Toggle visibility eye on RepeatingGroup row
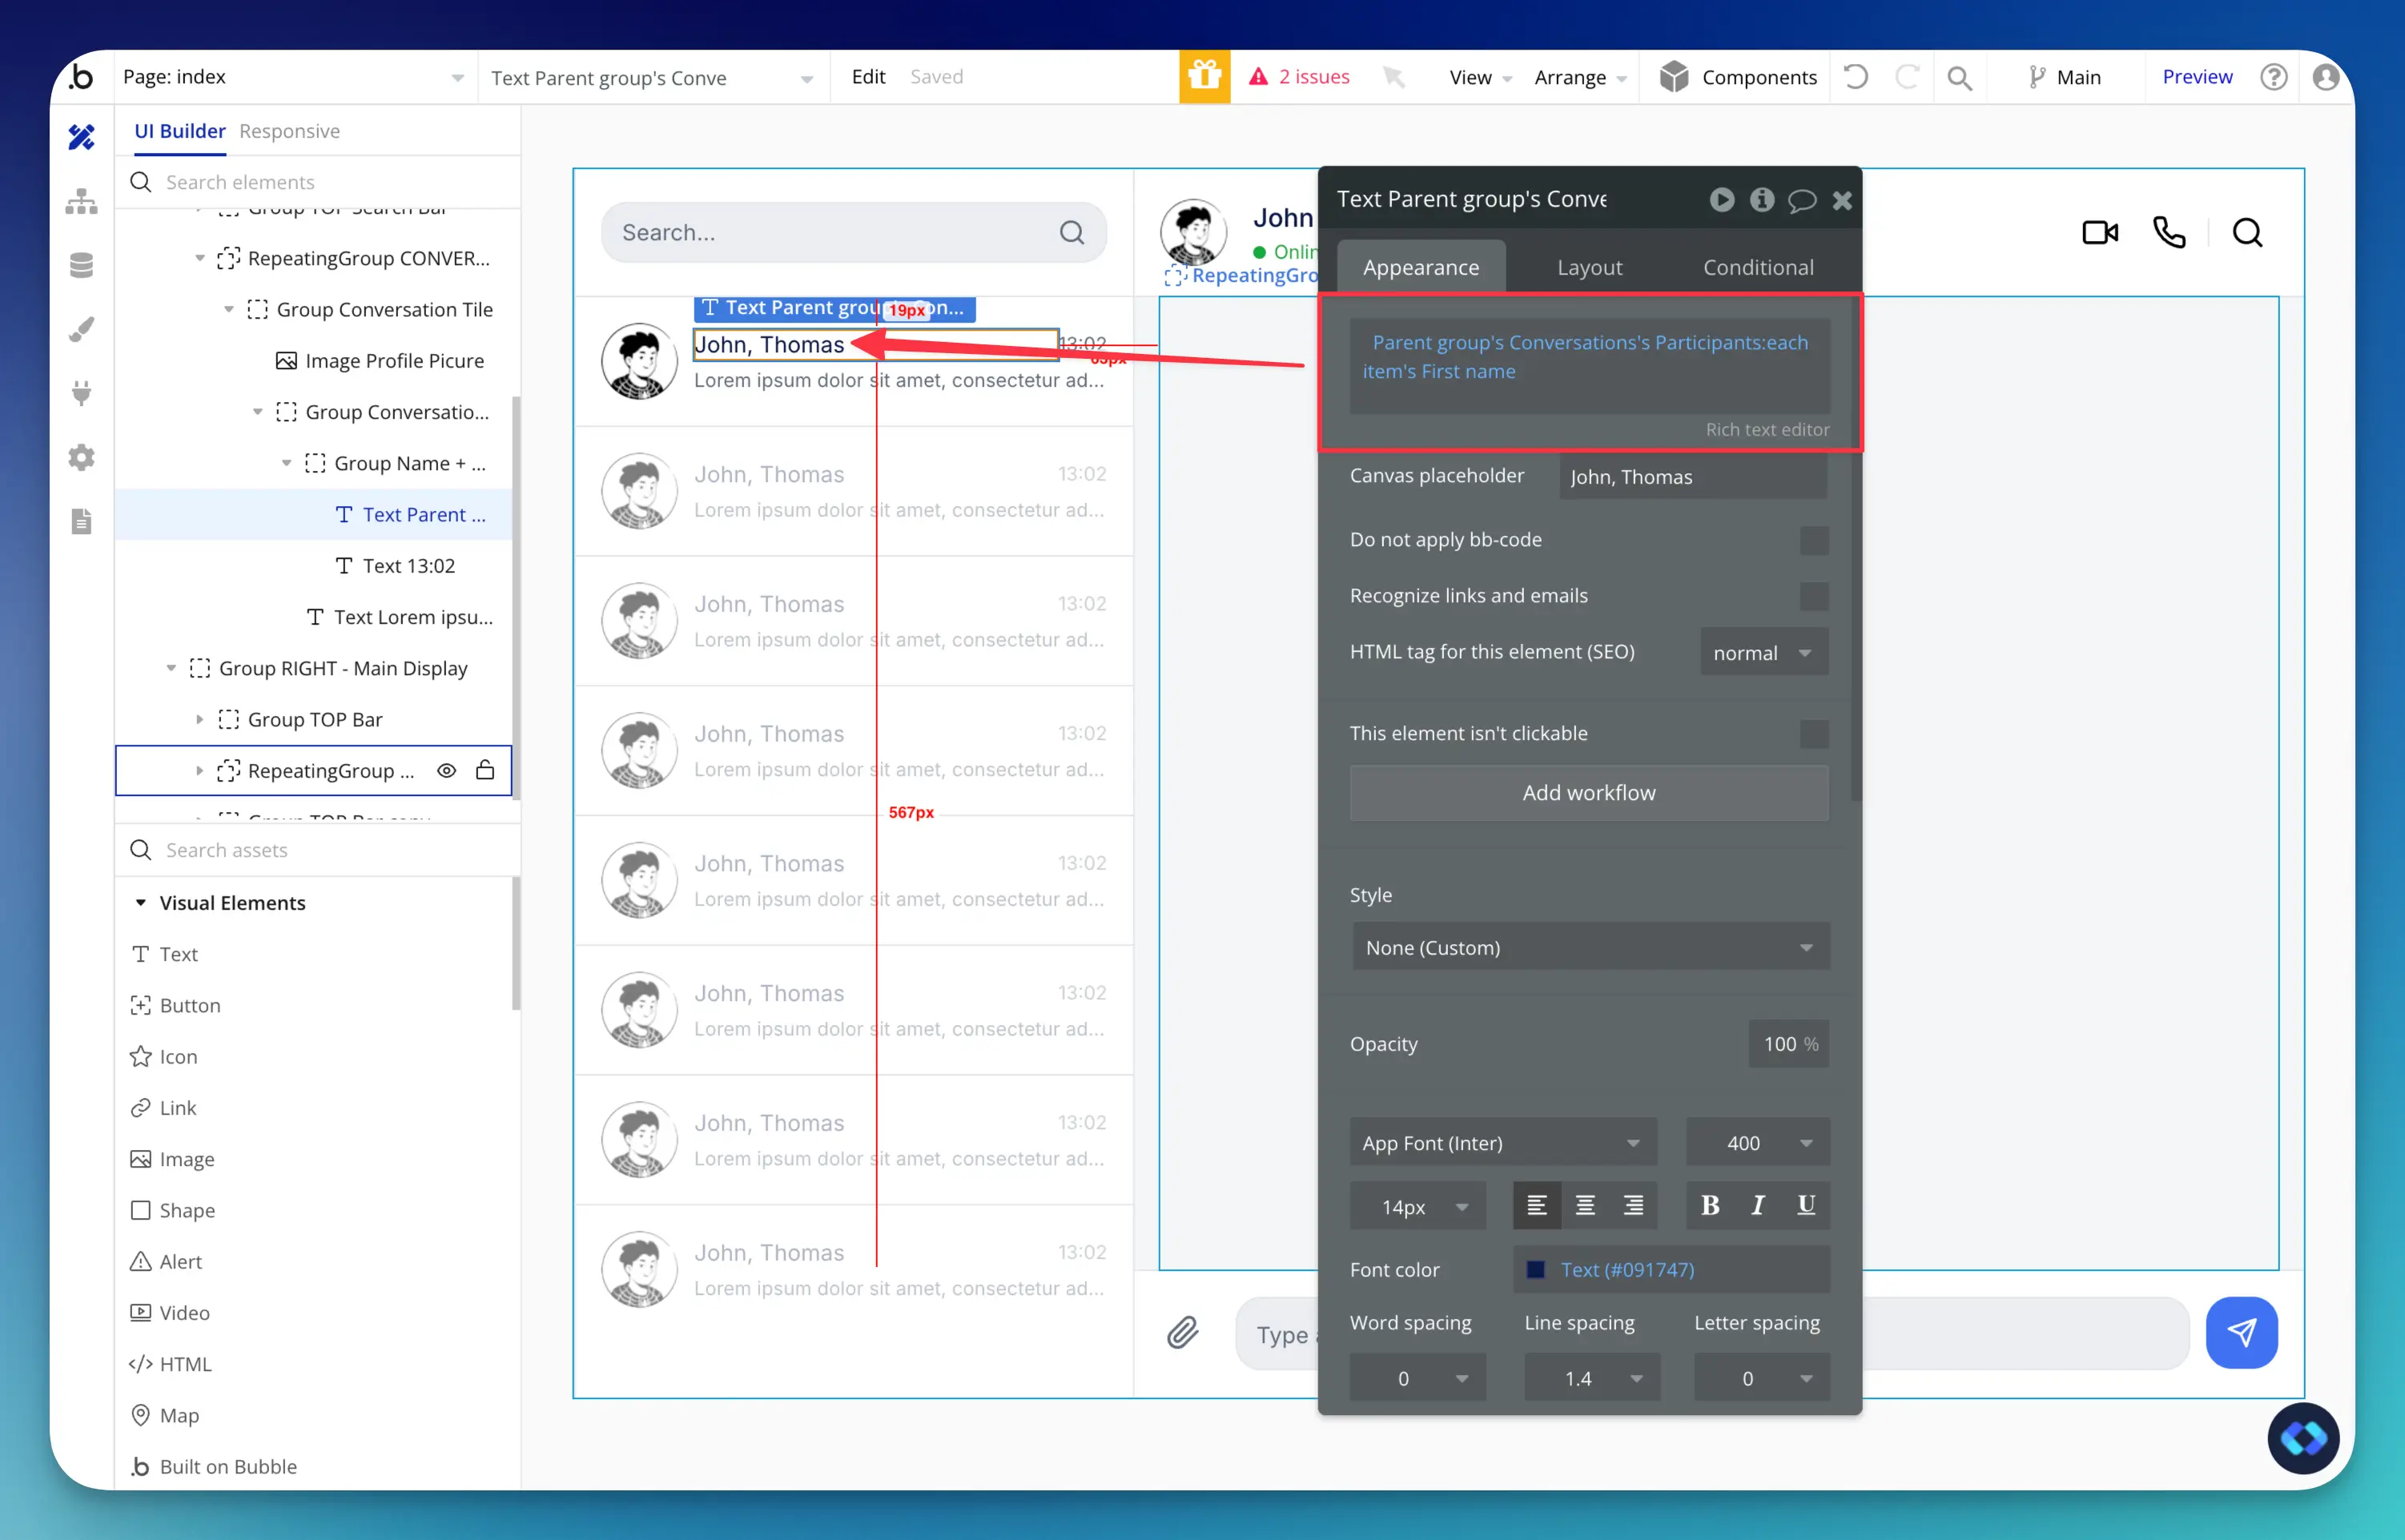This screenshot has height=1540, width=2405. (447, 771)
